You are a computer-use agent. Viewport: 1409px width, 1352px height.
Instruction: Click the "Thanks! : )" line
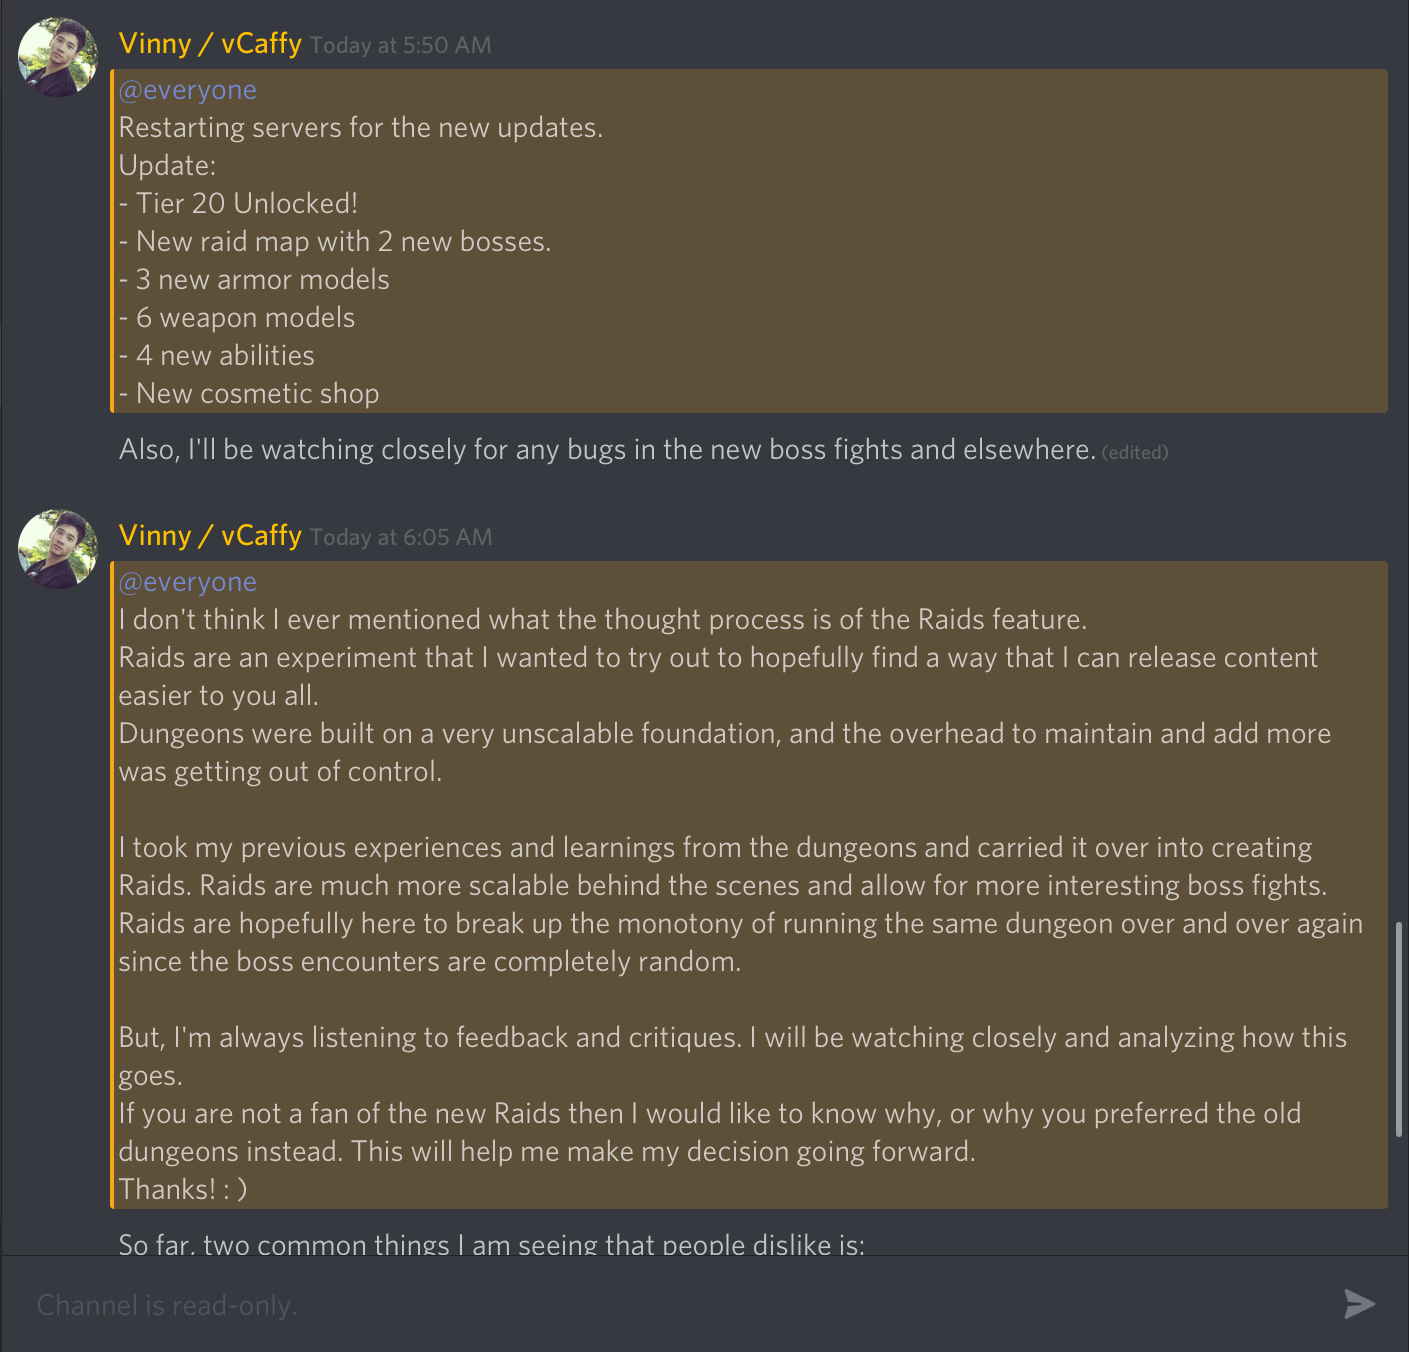(183, 1190)
